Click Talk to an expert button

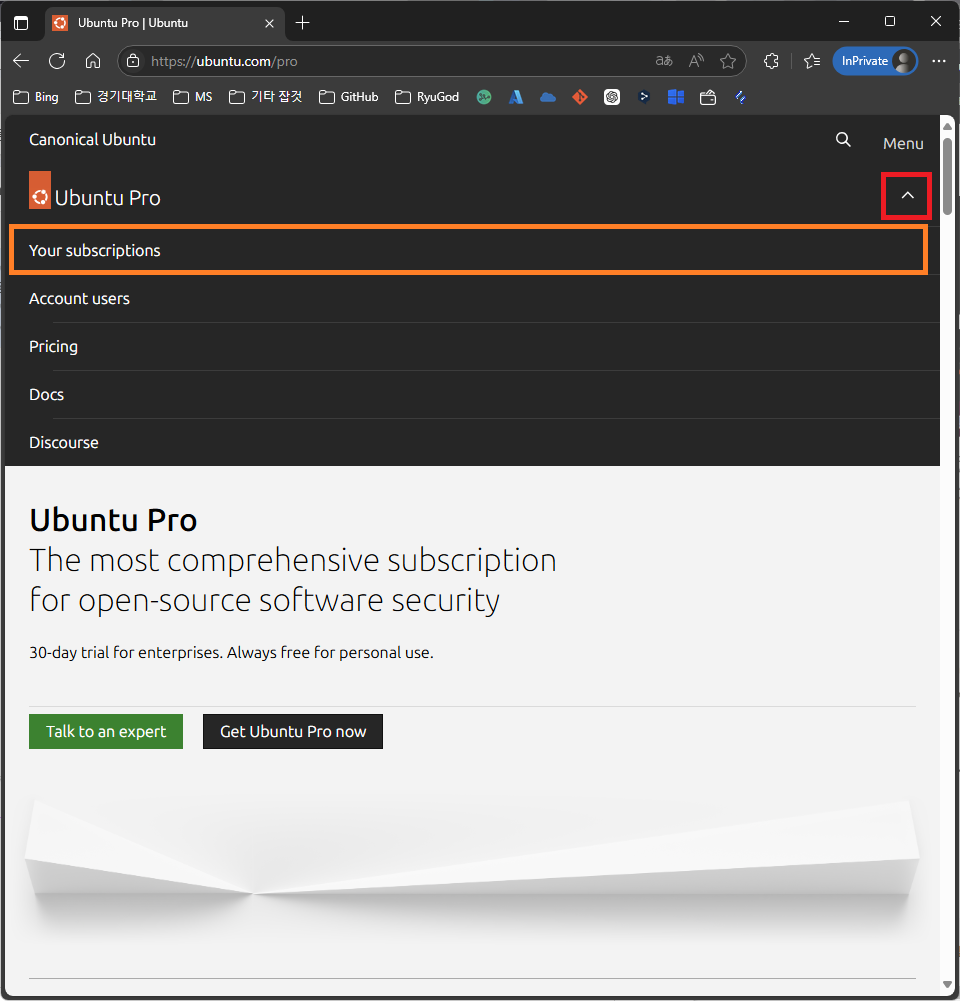pyautogui.click(x=106, y=732)
